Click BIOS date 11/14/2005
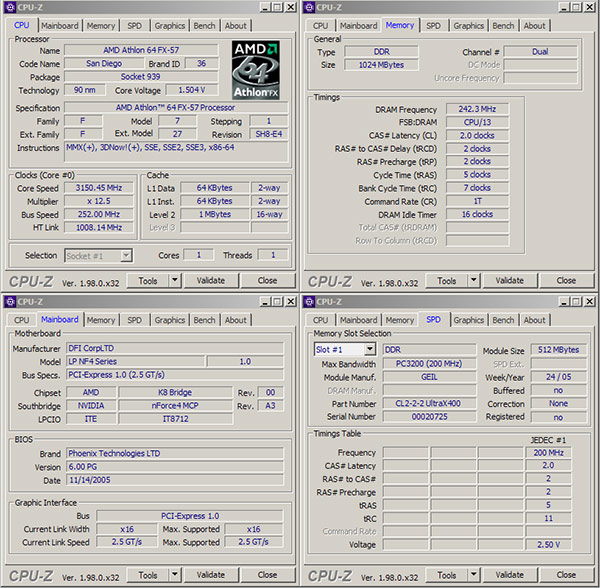 175,480
